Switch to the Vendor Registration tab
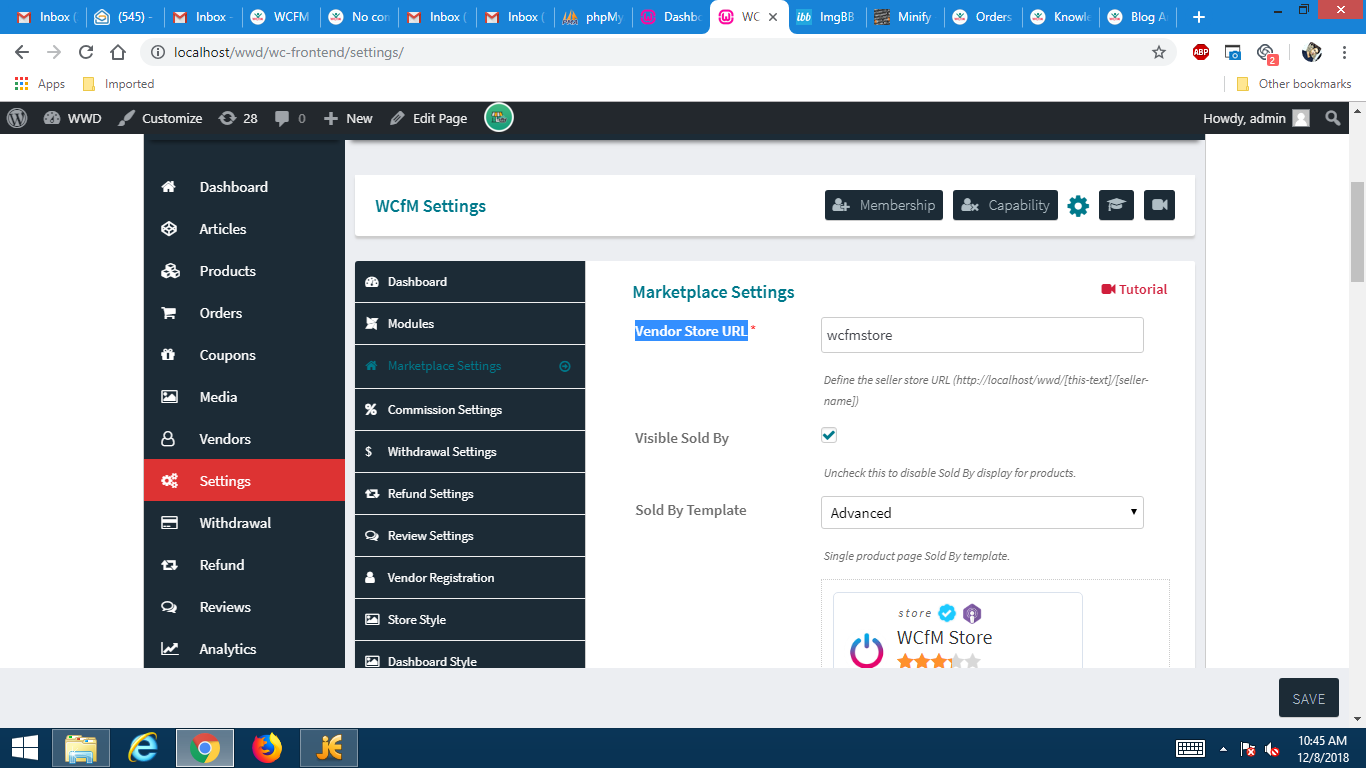1366x768 pixels. click(470, 578)
